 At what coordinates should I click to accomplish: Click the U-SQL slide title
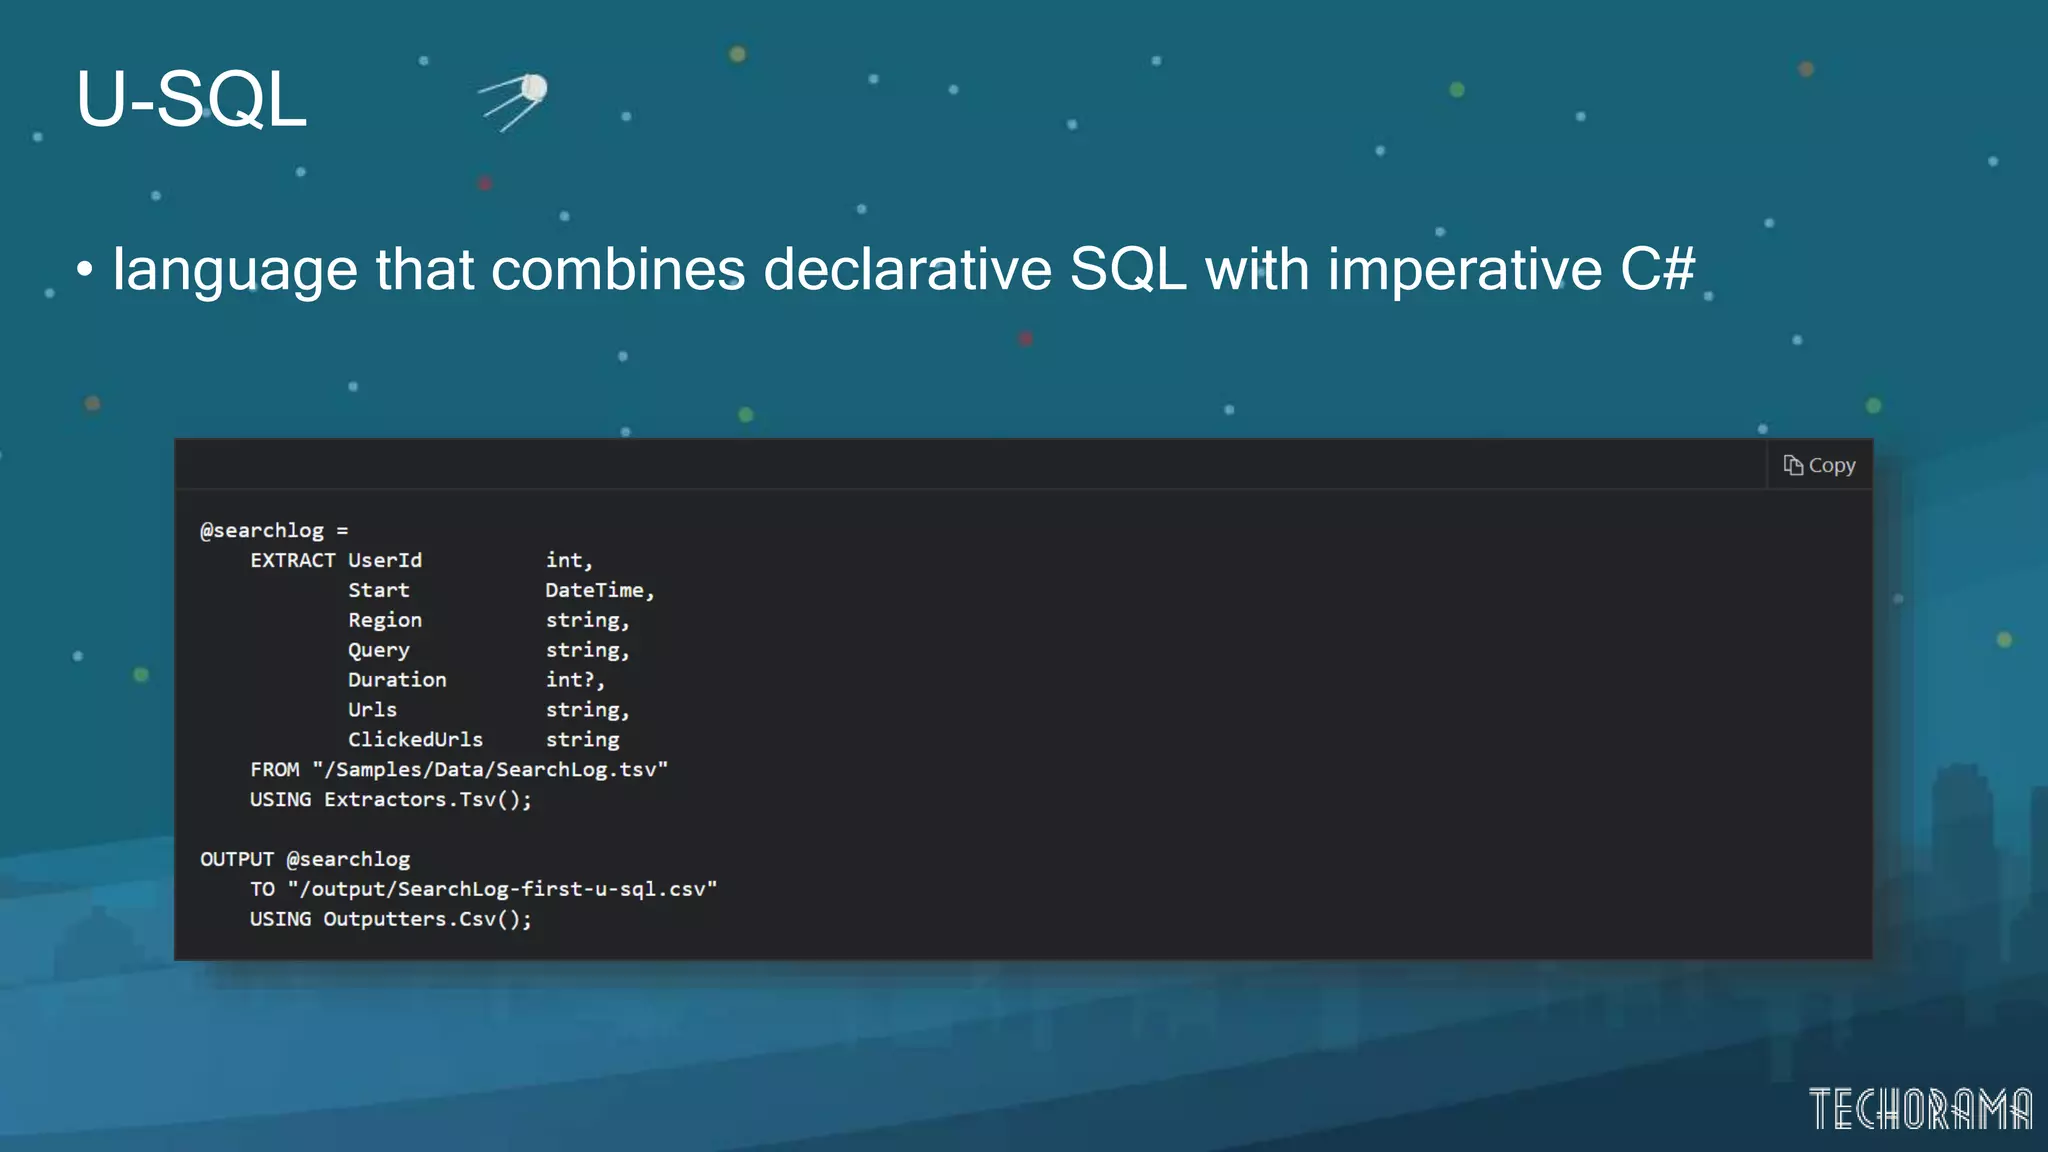point(191,99)
